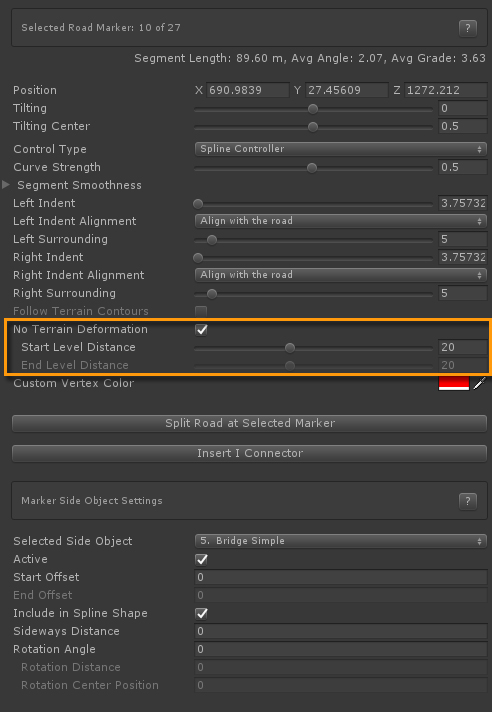Image resolution: width=492 pixels, height=712 pixels.
Task: Click the Start Level Distance slider handle
Action: [x=290, y=348]
